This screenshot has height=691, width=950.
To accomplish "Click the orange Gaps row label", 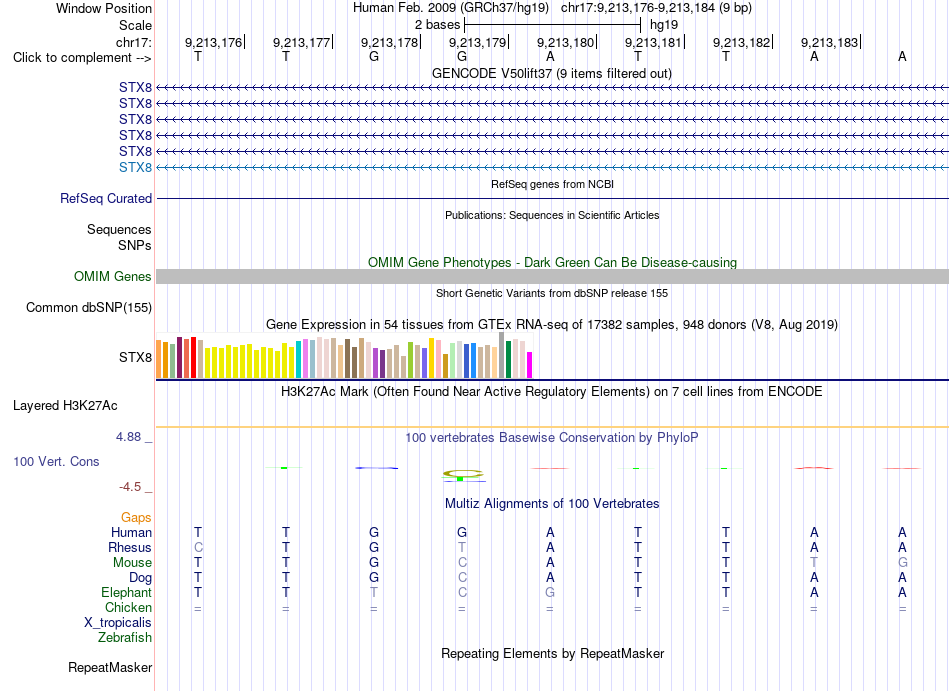I will click(136, 518).
